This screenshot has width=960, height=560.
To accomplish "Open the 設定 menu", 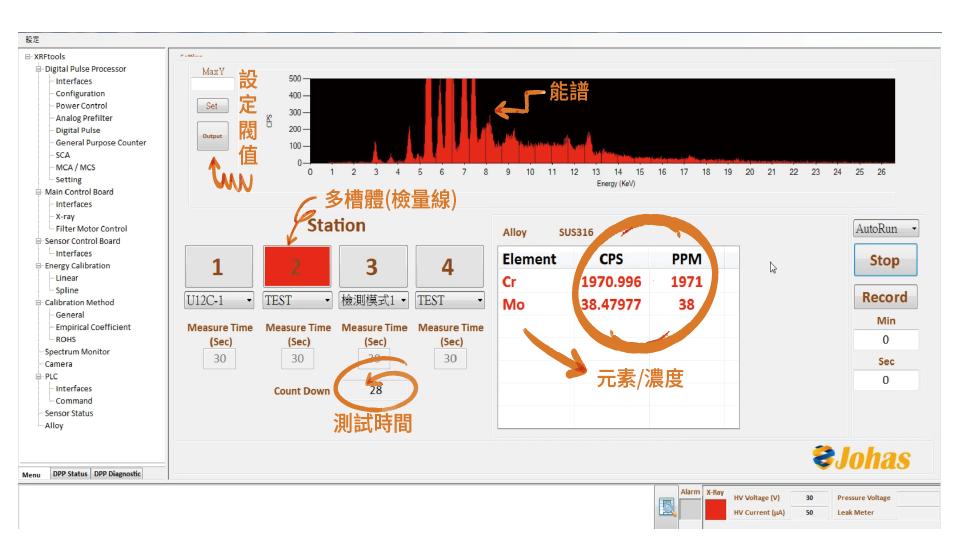I will (x=32, y=39).
